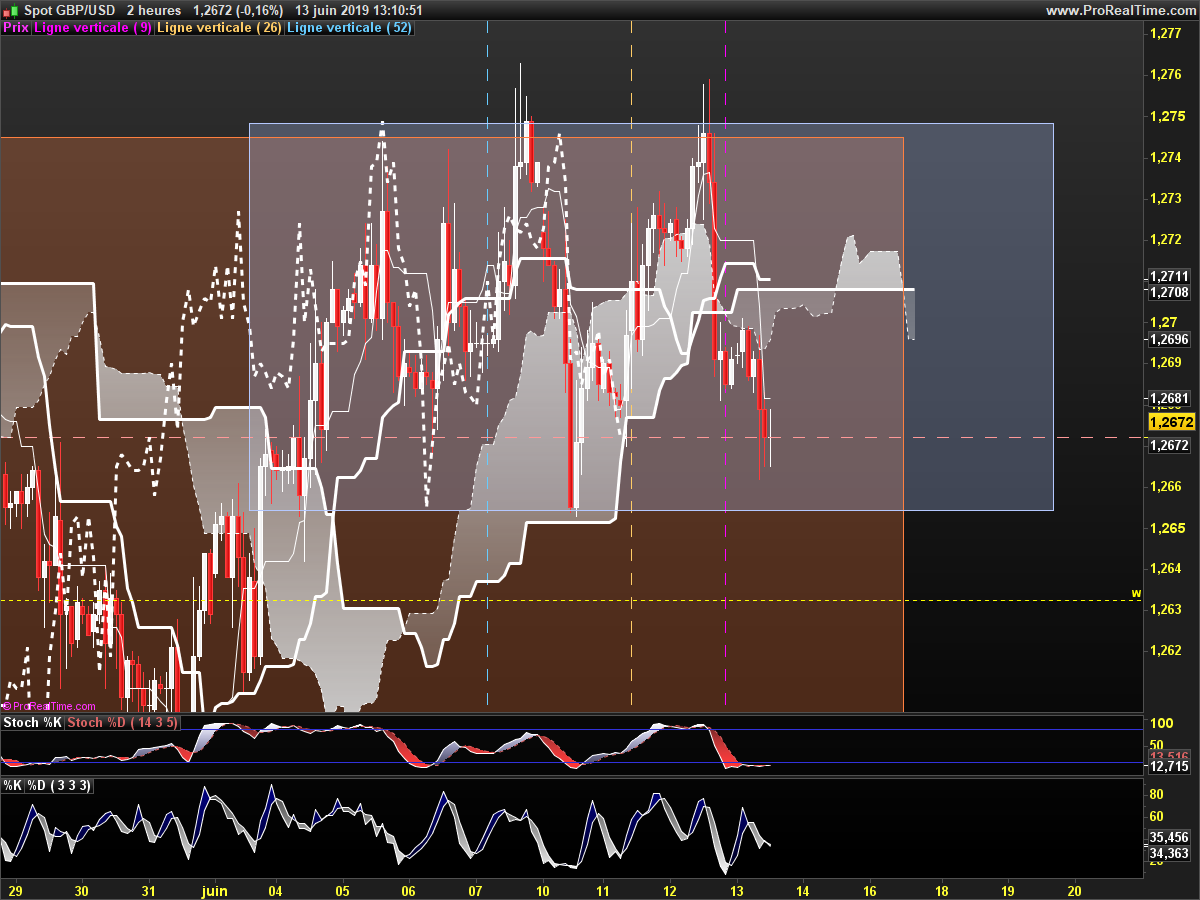Viewport: 1200px width, 900px height.
Task: Click the 1,275 price axis label
Action: coord(1166,116)
